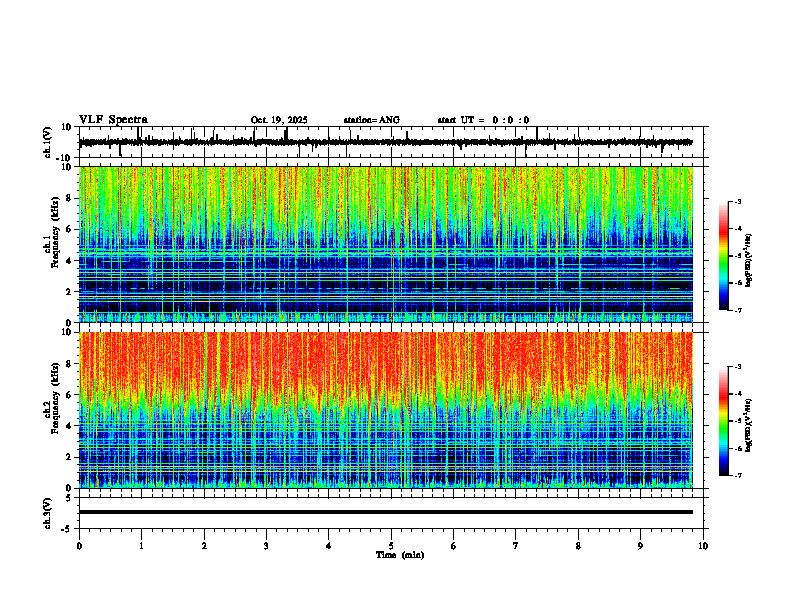Click the date 'Oct. 19, 2025'
792x612 pixels.
tap(279, 120)
